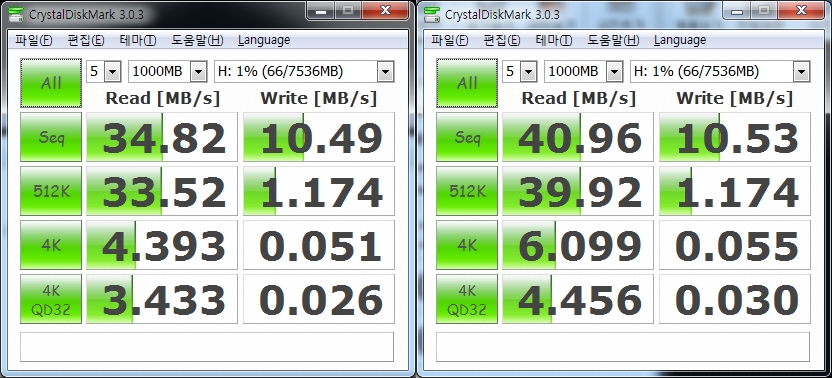Screen dimensions: 832x378
Task: Click the comment field at bottom of right window
Action: coord(623,347)
